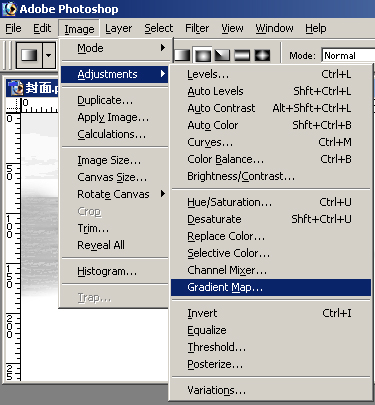Select the angle gradient icon
Image resolution: width=375 pixels, height=405 pixels.
222,55
